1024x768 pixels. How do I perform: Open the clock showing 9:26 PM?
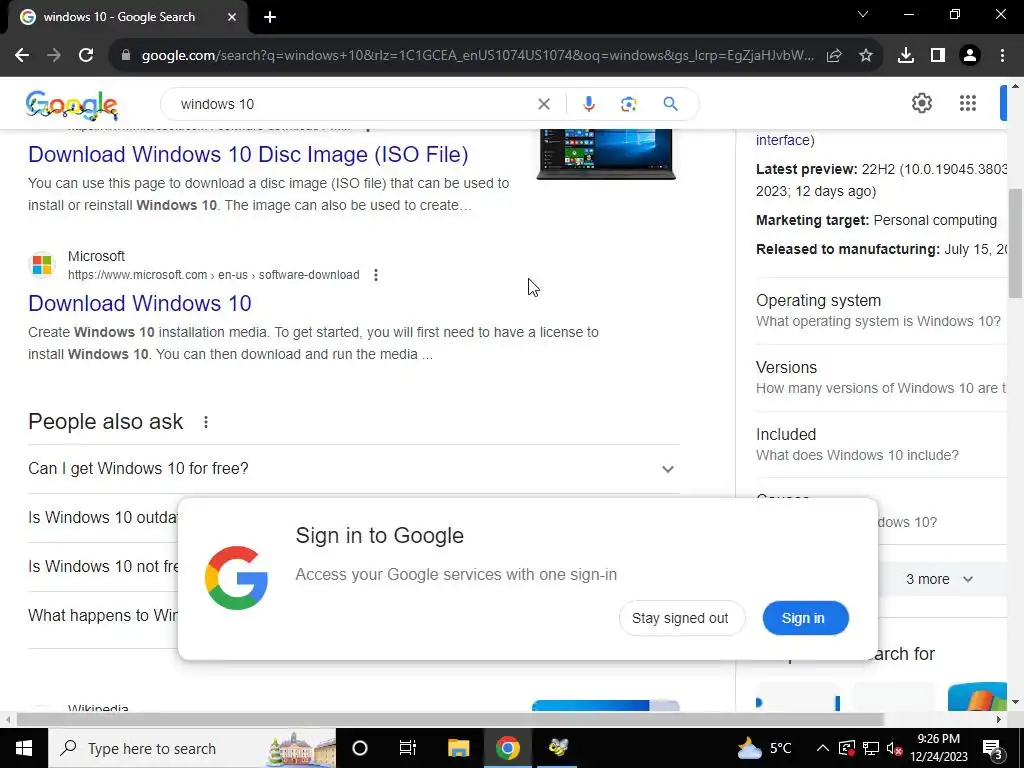coord(938,748)
